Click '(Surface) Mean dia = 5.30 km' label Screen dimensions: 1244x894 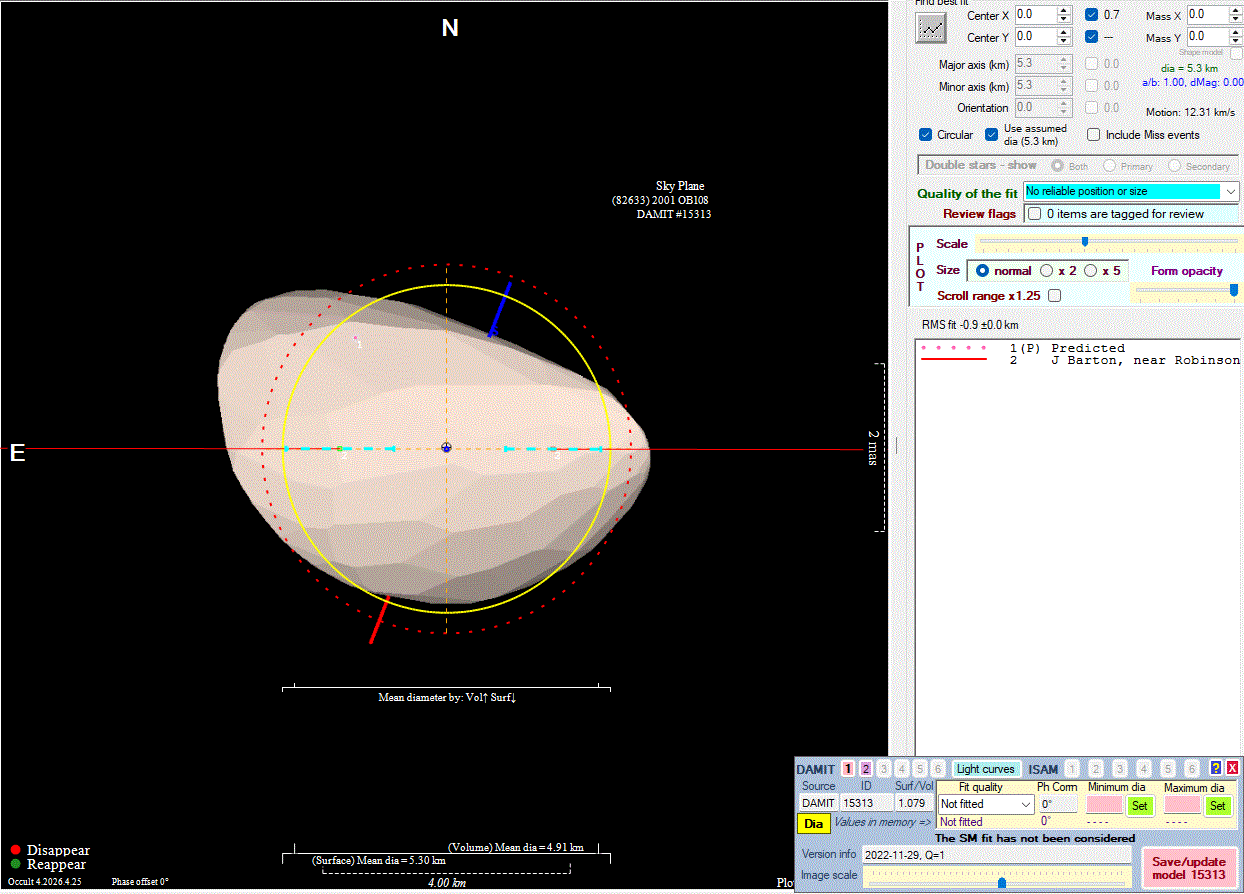tap(379, 860)
